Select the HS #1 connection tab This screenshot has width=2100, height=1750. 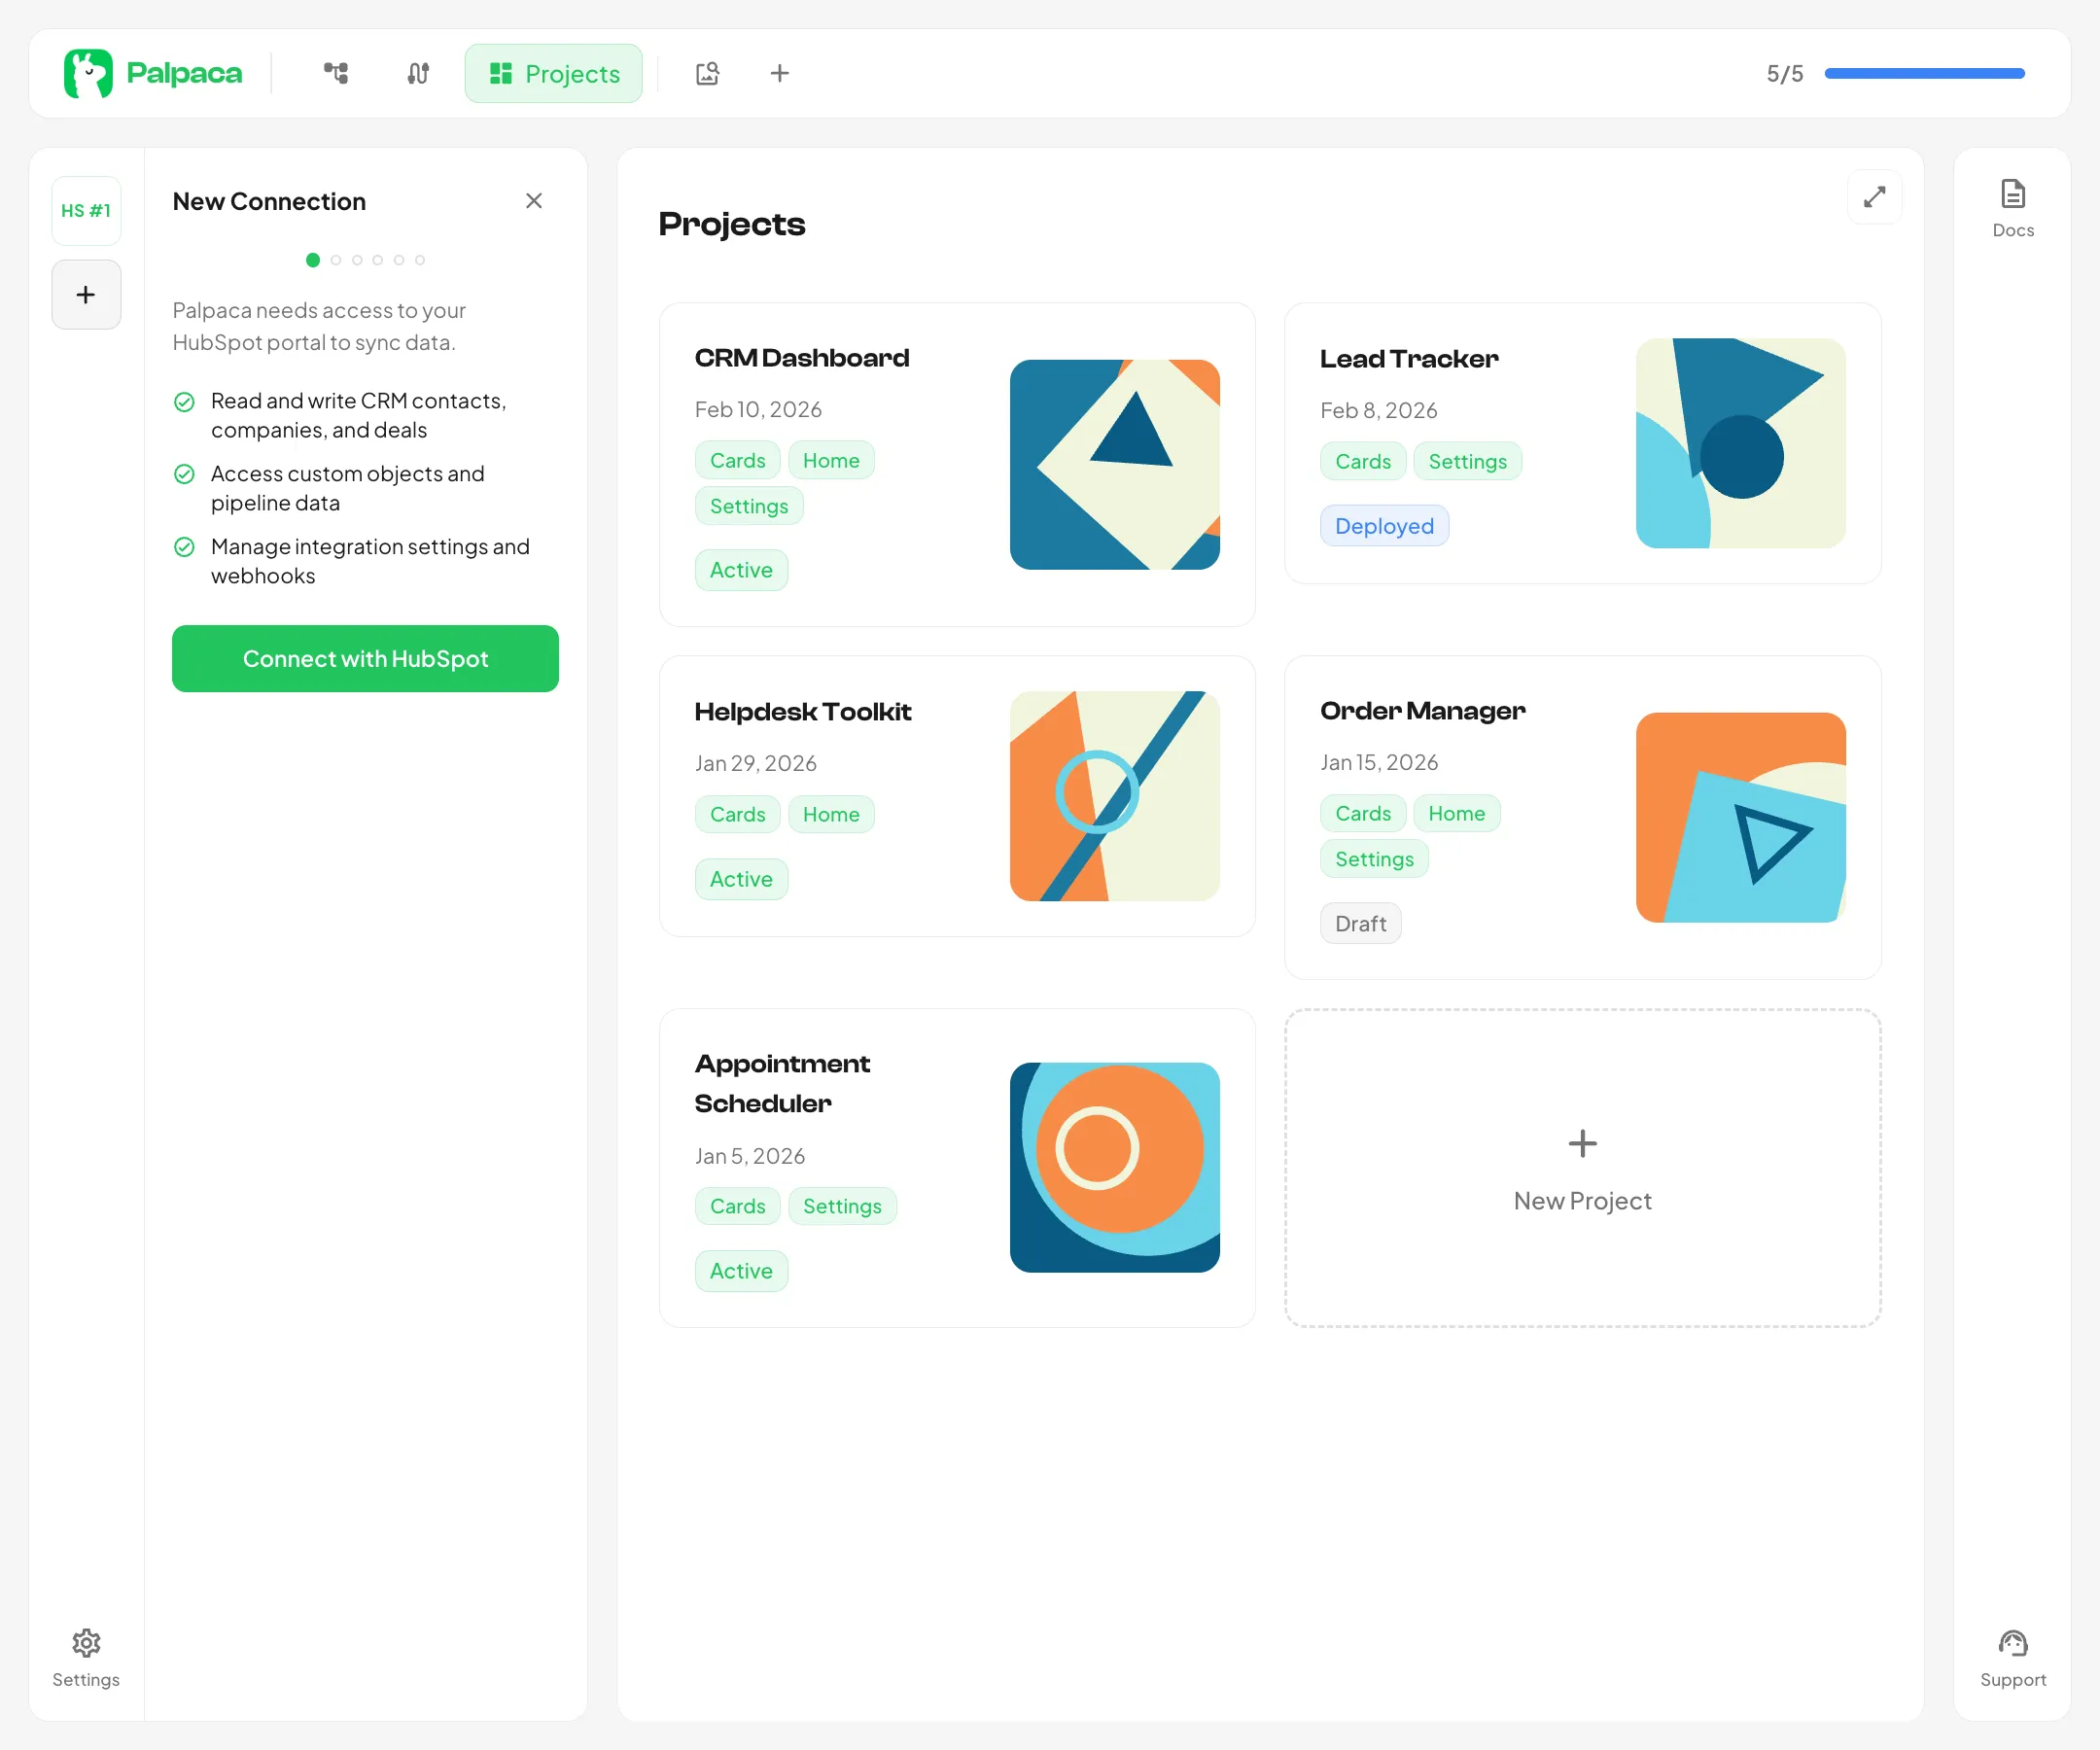click(86, 210)
